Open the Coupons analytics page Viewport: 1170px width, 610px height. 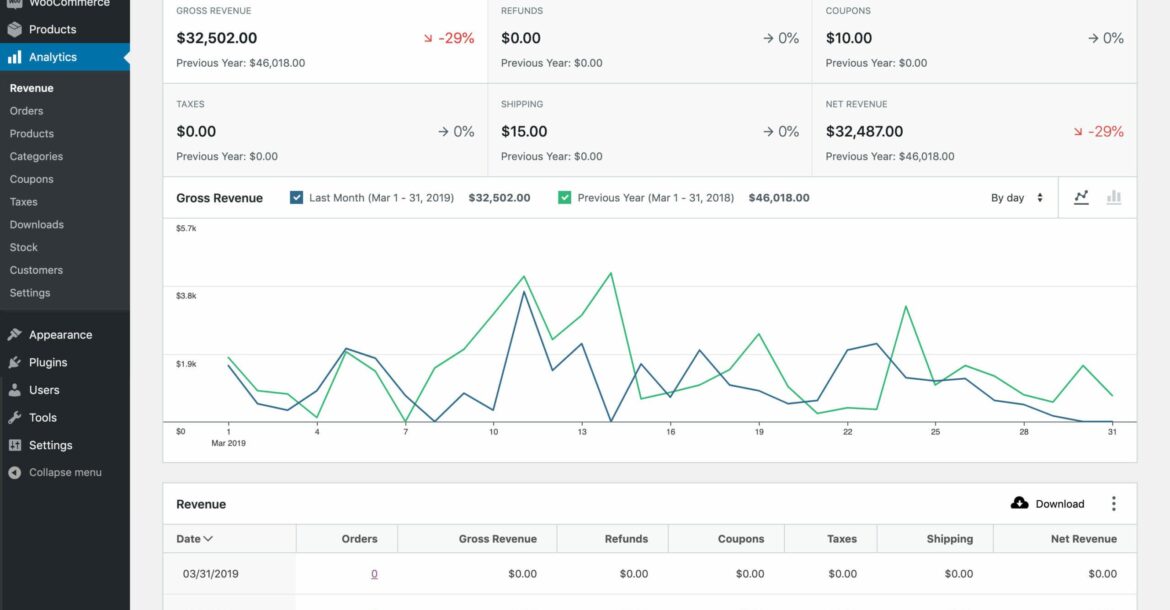[31, 178]
